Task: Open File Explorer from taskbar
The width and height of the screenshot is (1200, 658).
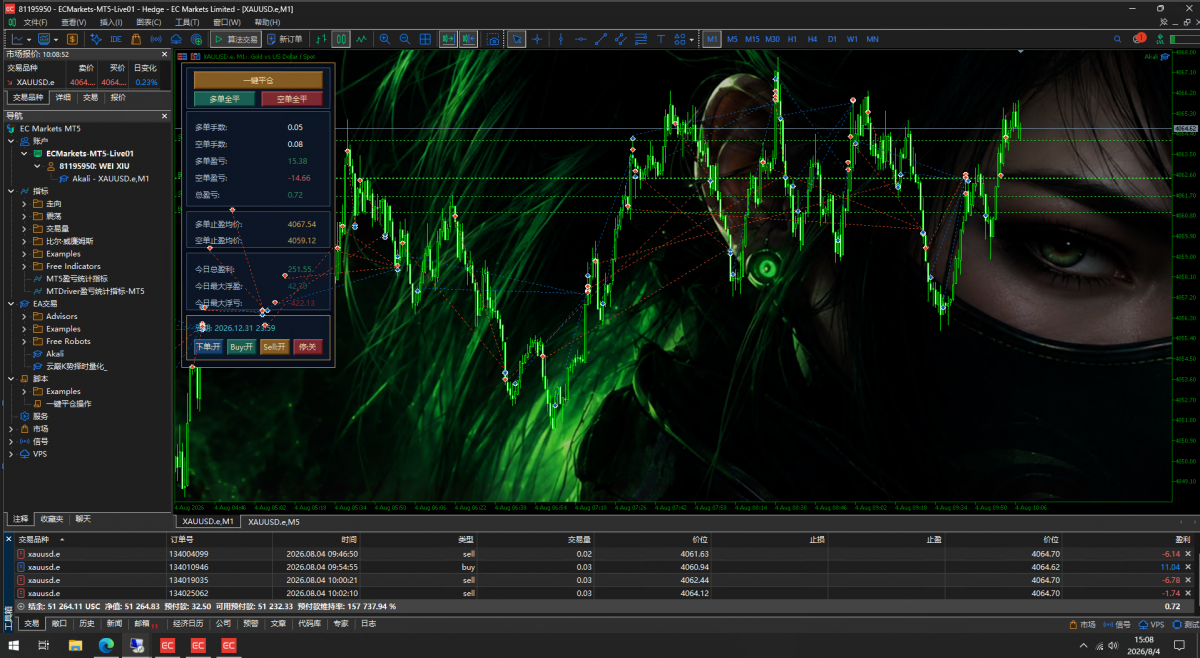Action: [75, 646]
